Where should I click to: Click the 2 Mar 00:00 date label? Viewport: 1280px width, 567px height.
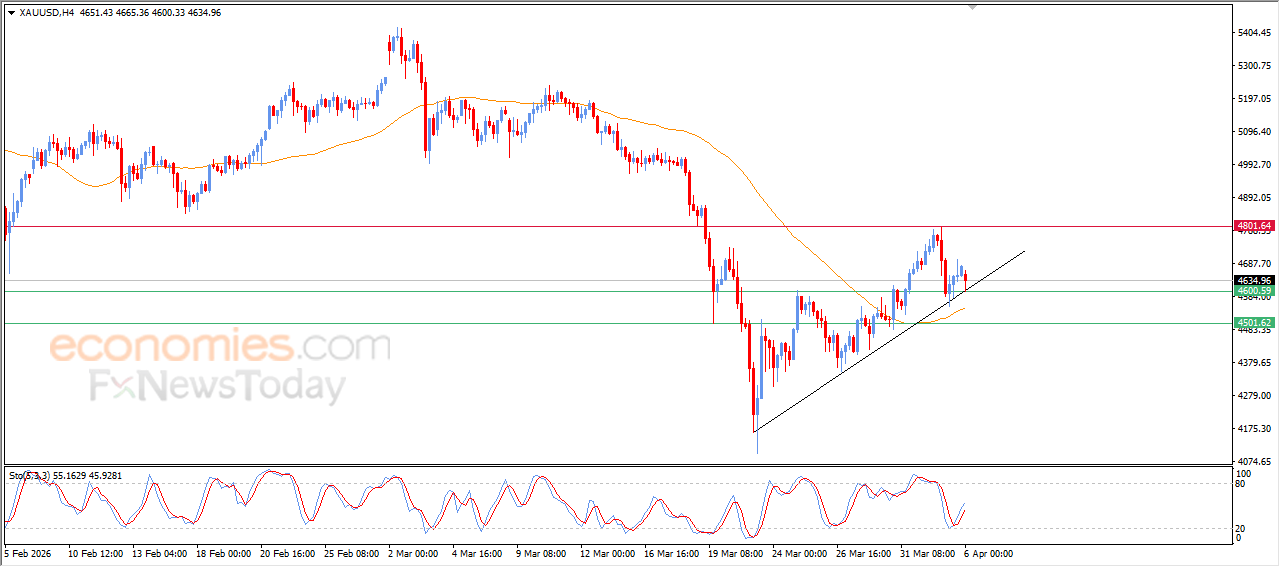pos(414,552)
